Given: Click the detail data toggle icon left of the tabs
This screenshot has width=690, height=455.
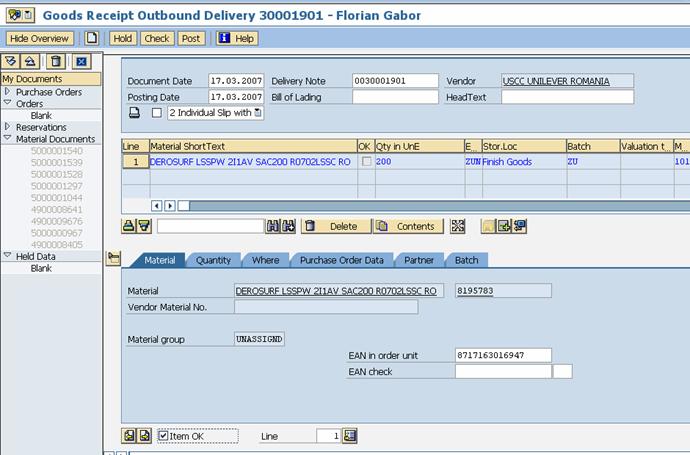Looking at the screenshot, I should click(113, 258).
